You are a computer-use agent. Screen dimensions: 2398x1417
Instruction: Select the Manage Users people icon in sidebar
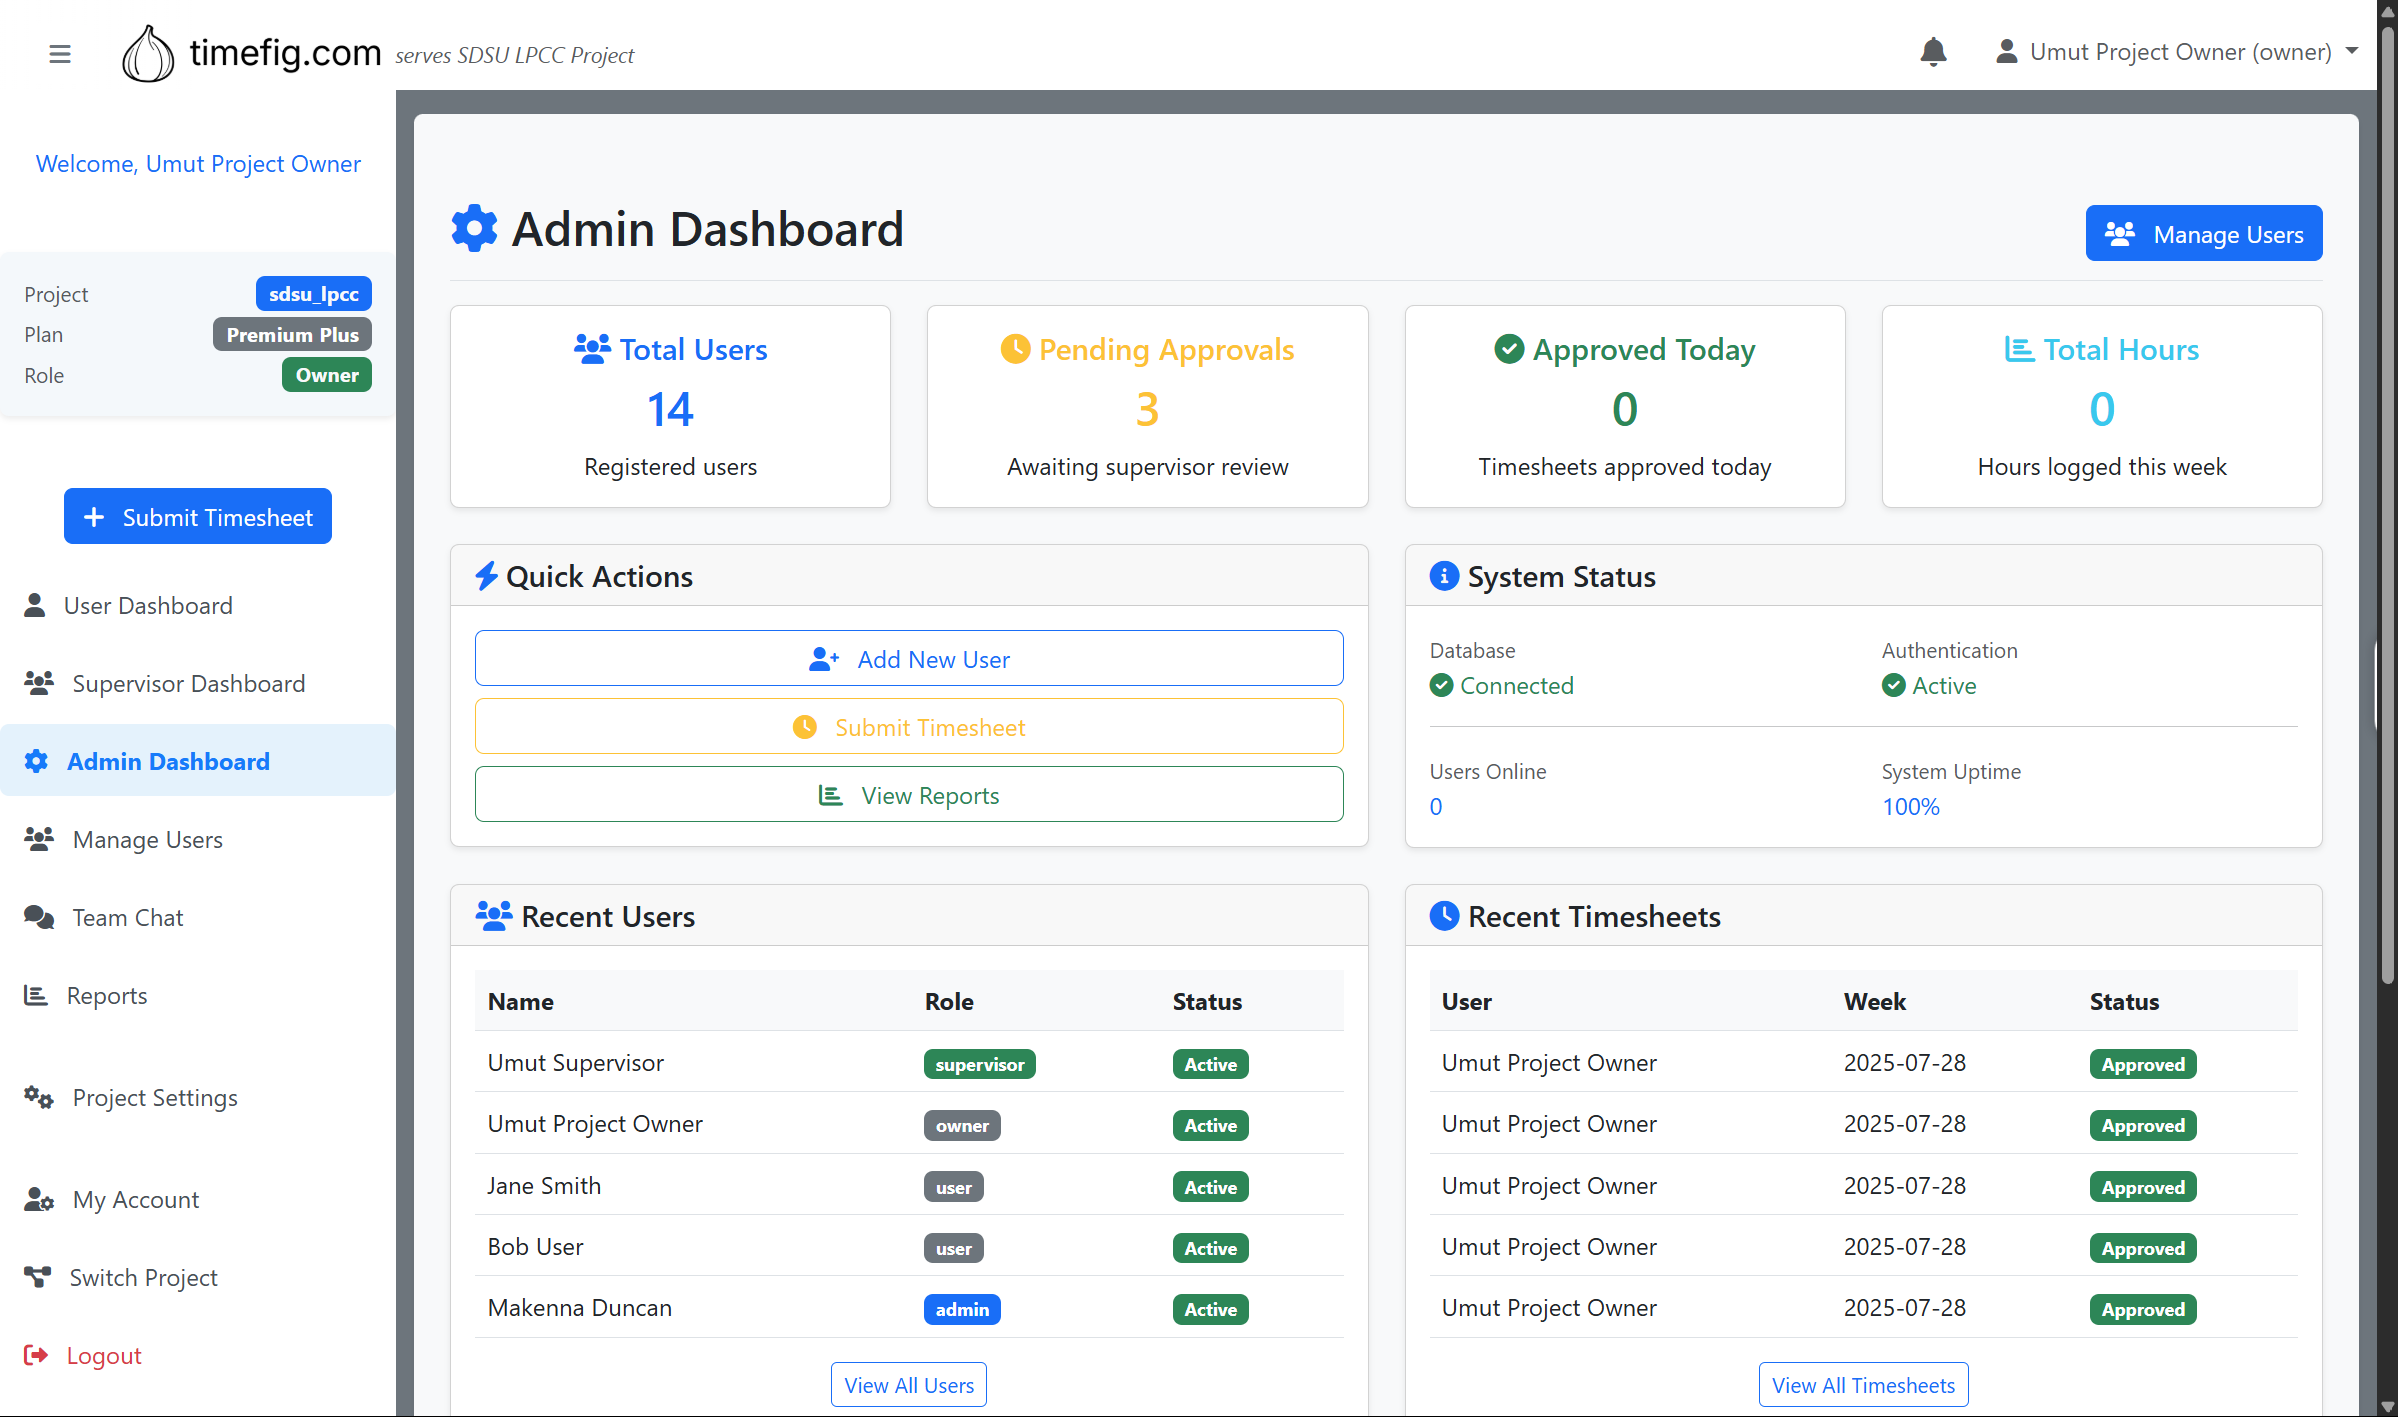pyautogui.click(x=40, y=839)
